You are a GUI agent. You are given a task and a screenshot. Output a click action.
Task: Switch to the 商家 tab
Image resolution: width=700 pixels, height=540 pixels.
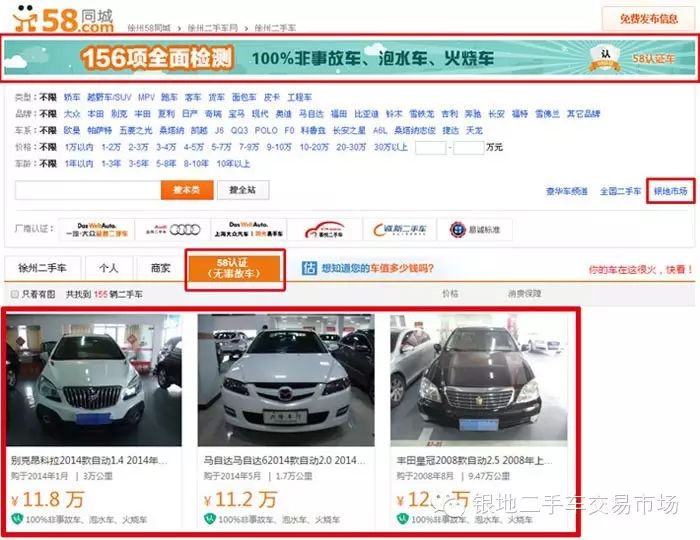click(161, 268)
